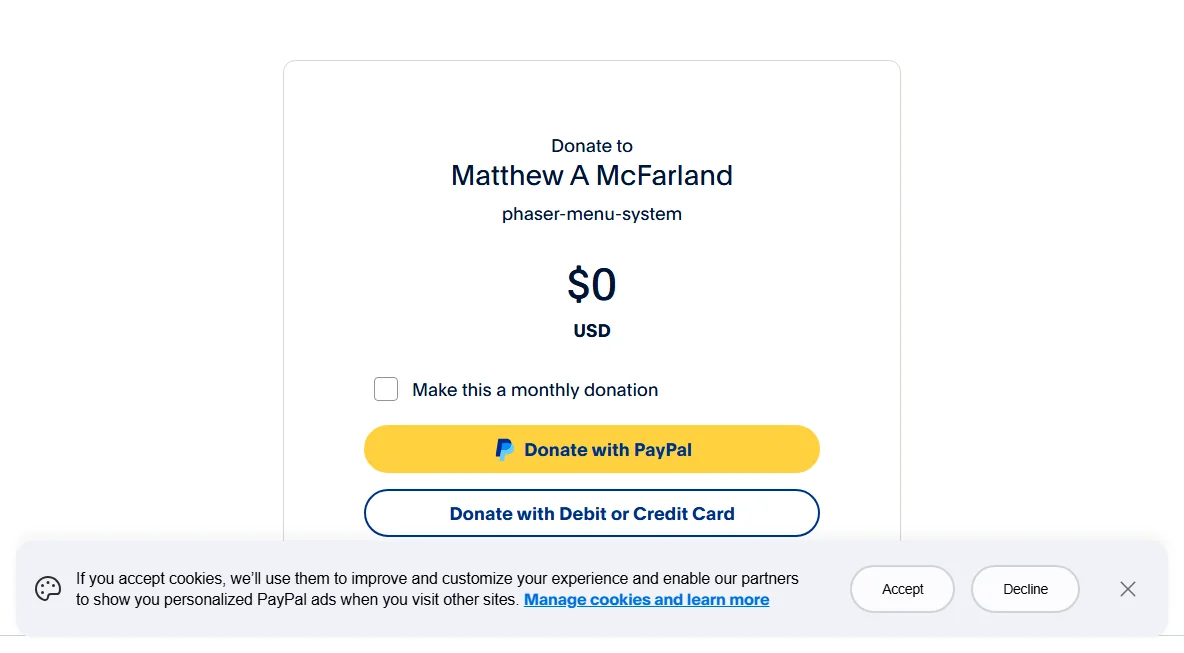Click the 'Donate to' heading text

(591, 146)
